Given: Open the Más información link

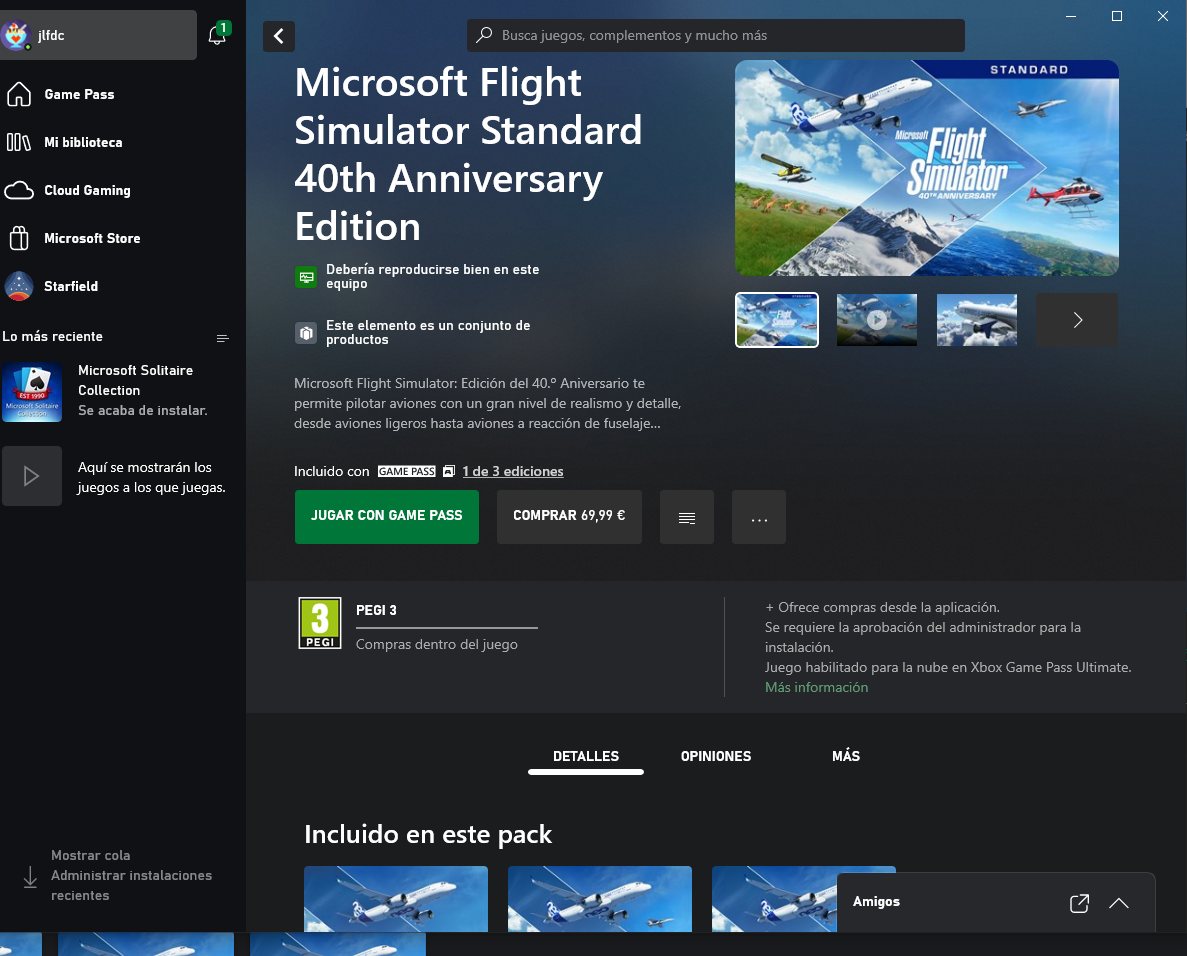Looking at the screenshot, I should click(x=816, y=687).
